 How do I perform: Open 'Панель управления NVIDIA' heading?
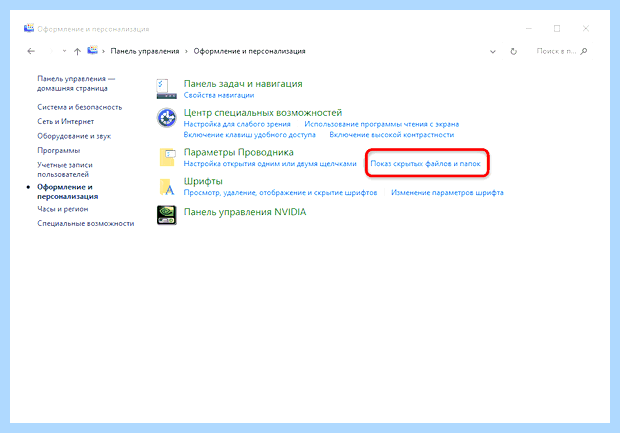[x=245, y=212]
